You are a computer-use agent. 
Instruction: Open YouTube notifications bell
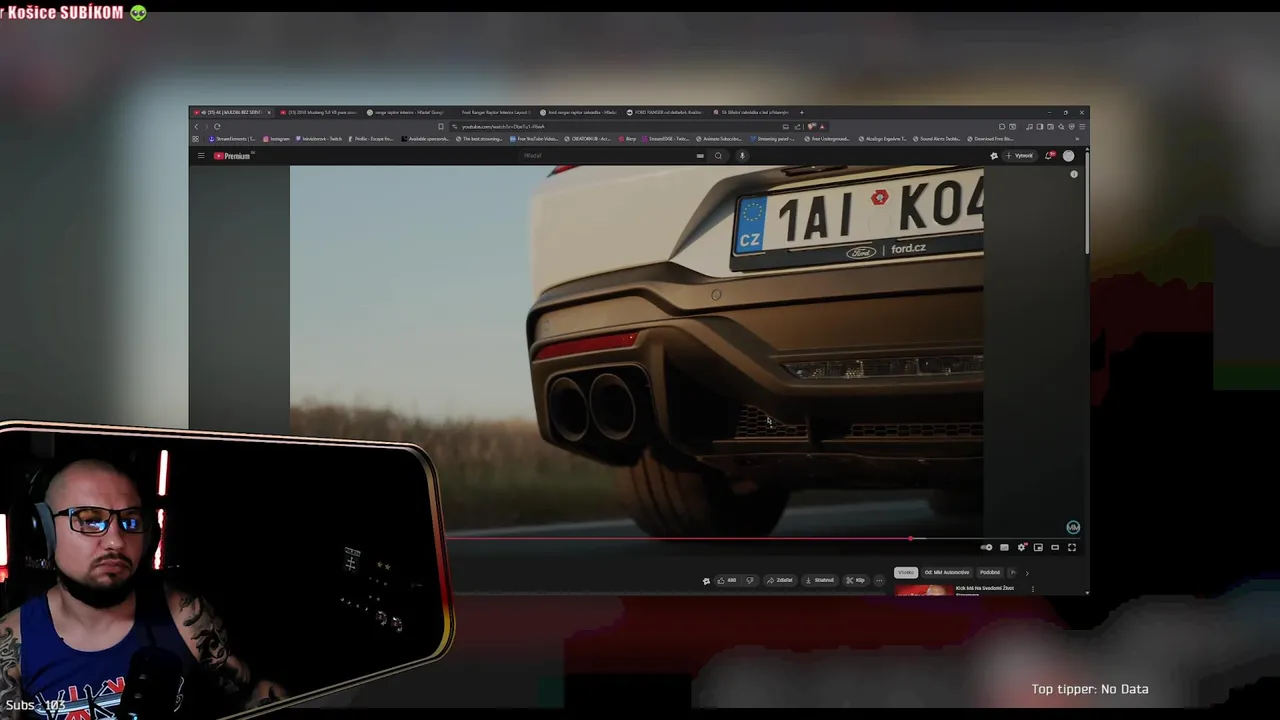click(1049, 156)
